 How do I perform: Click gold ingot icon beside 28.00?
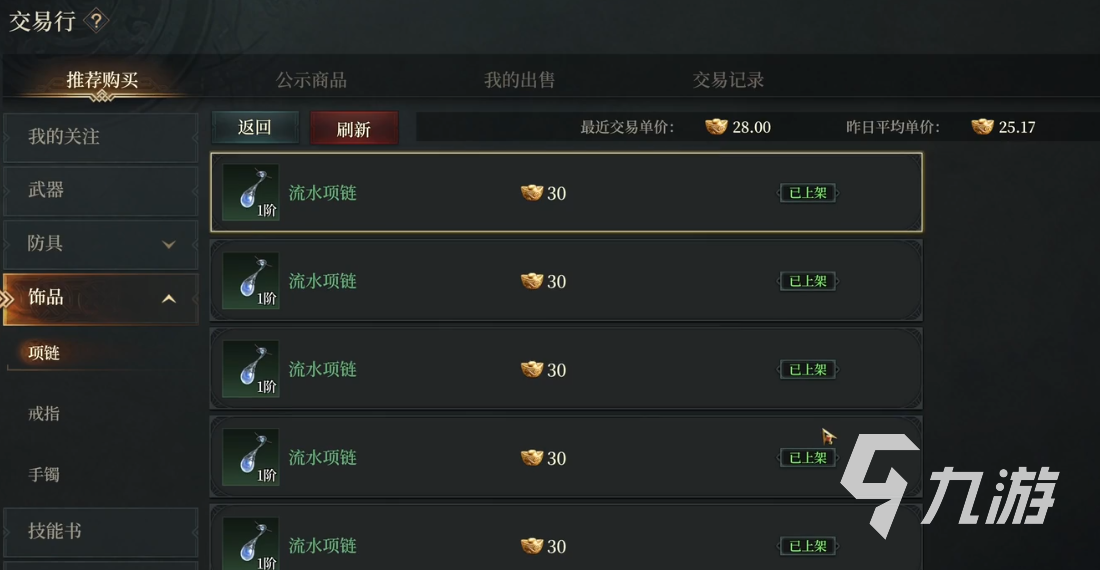pos(716,127)
